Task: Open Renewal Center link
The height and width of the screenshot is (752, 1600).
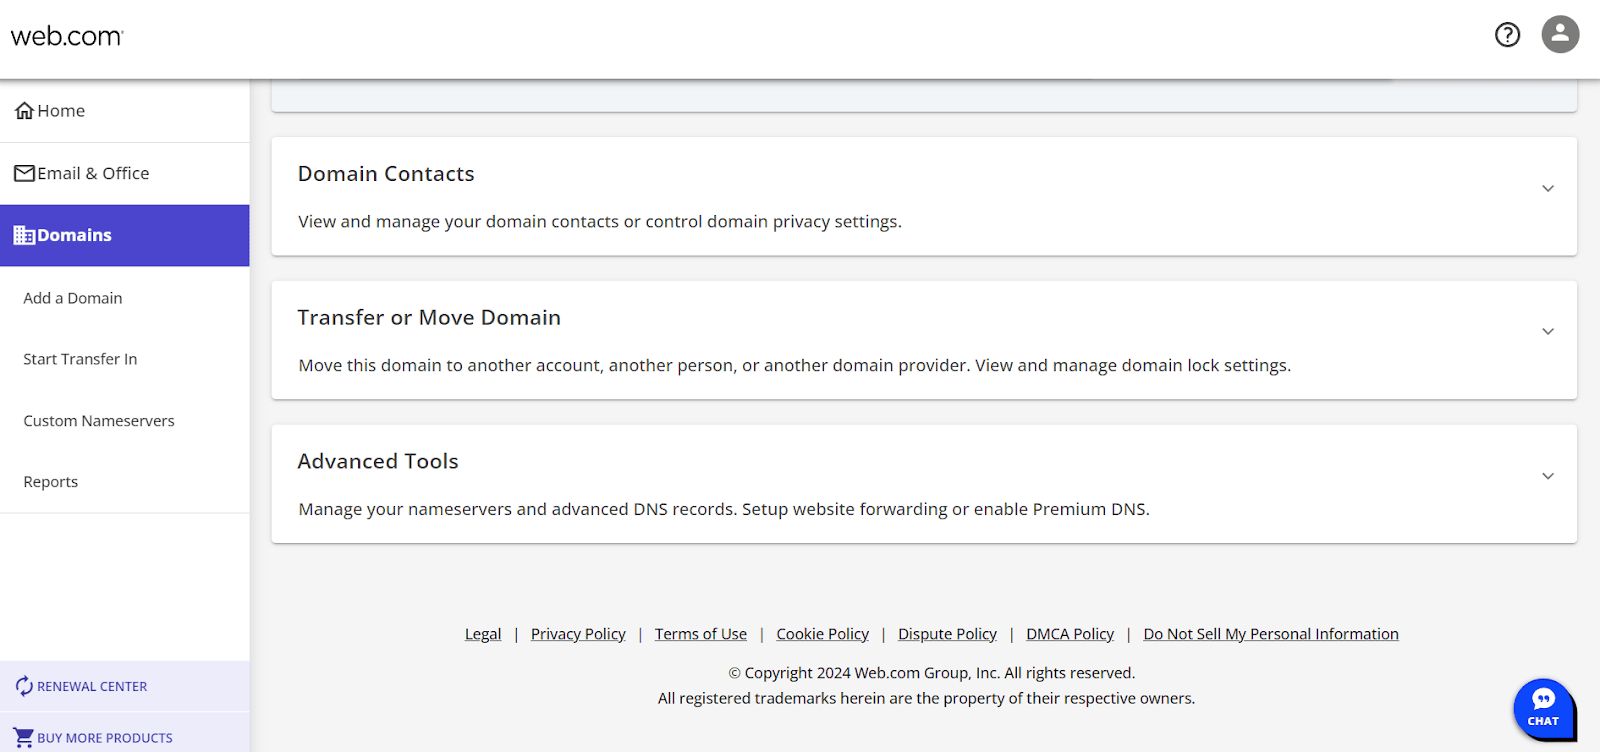Action: tap(92, 686)
